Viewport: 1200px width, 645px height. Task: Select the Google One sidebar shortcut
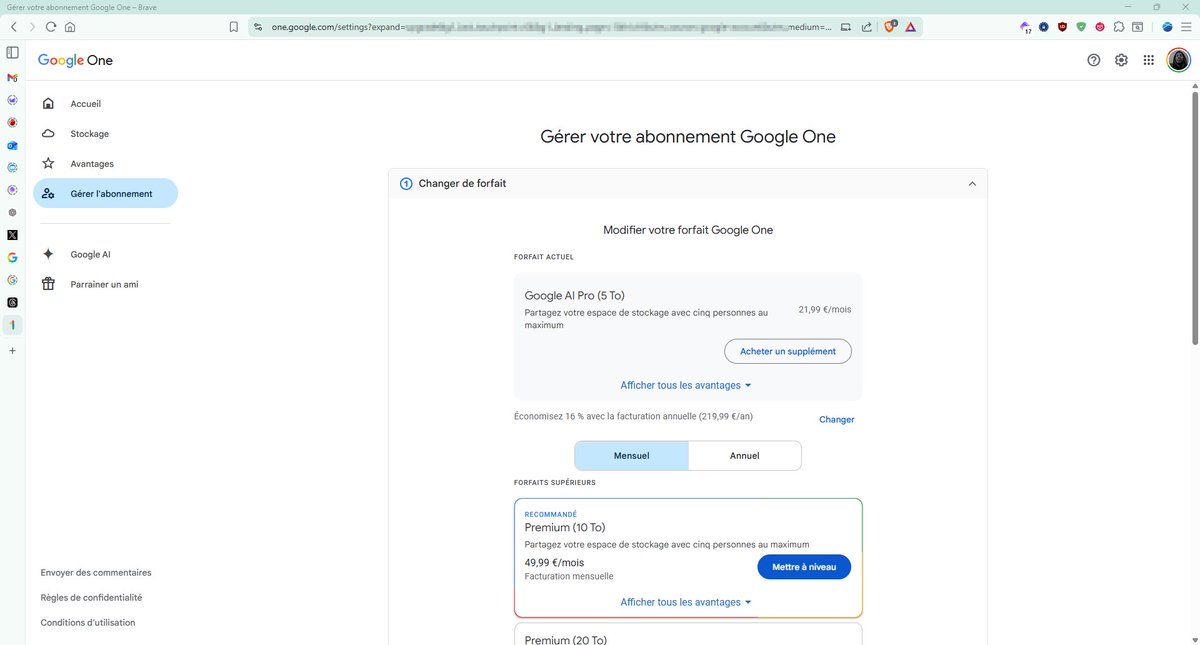click(x=12, y=325)
